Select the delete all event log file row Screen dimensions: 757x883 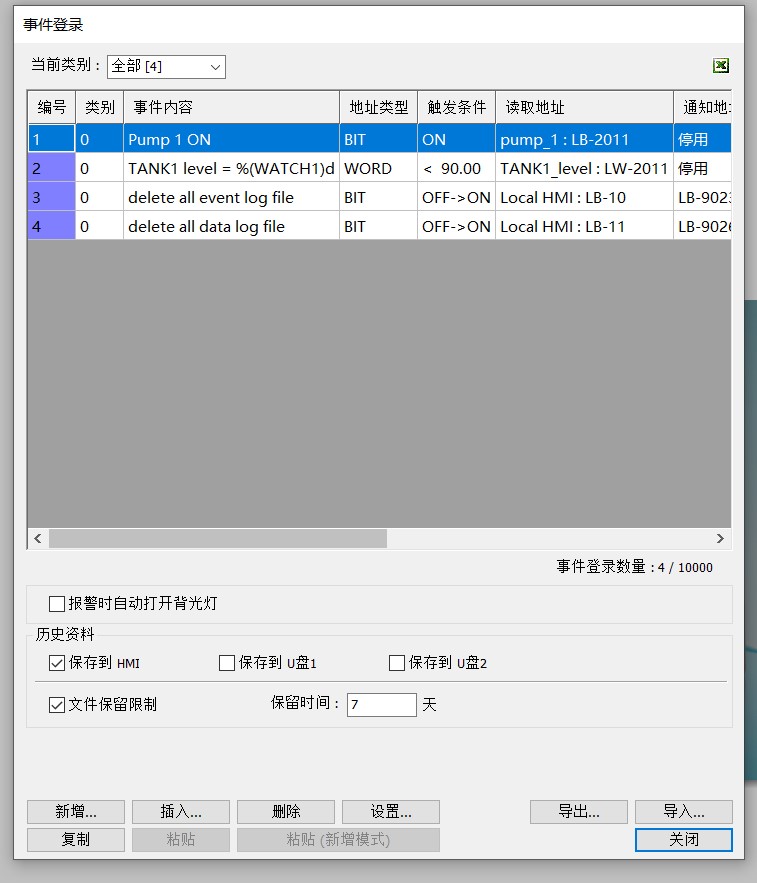click(230, 198)
